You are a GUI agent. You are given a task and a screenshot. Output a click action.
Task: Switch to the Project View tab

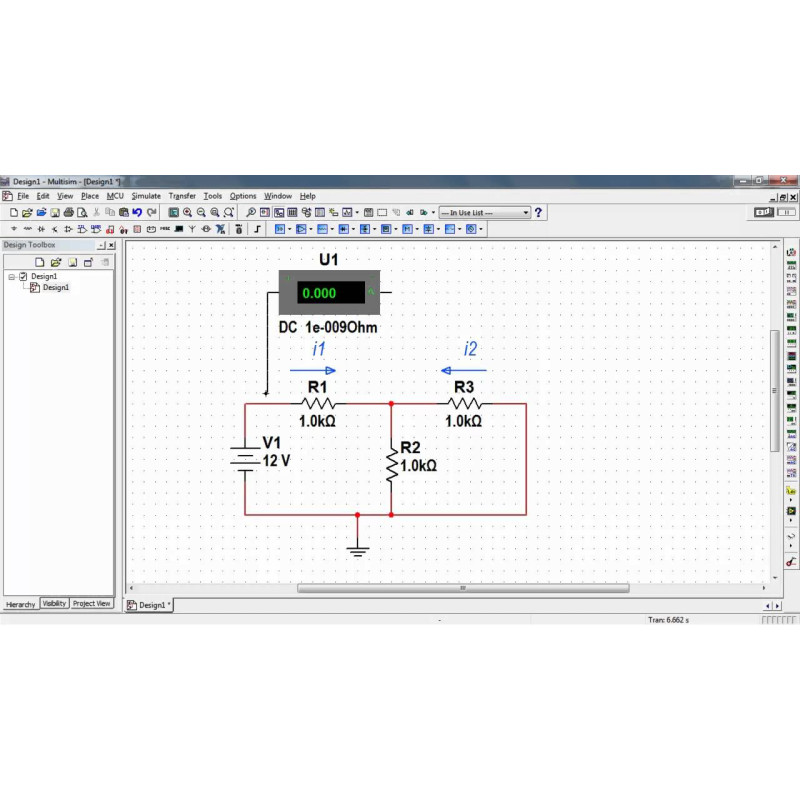click(x=91, y=604)
